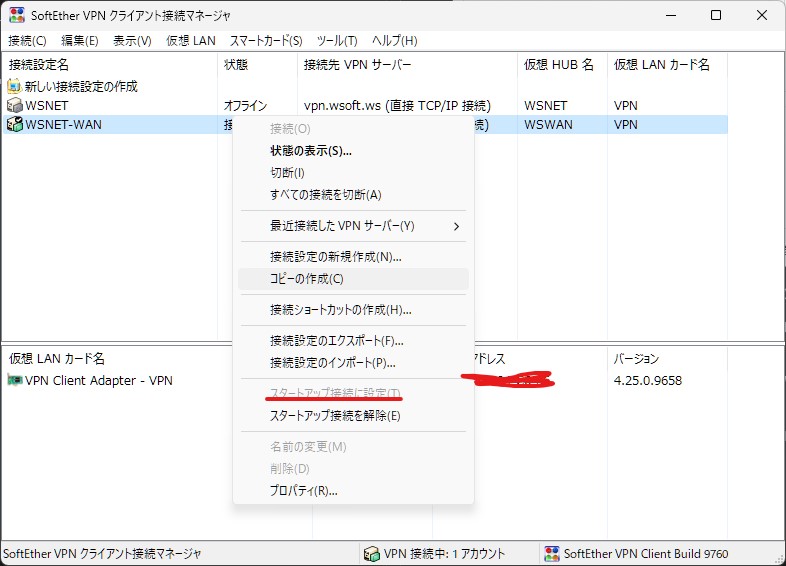This screenshot has height=566, width=786.
Task: Click VPN card name in WSNET-WAN row
Action: coord(626,125)
